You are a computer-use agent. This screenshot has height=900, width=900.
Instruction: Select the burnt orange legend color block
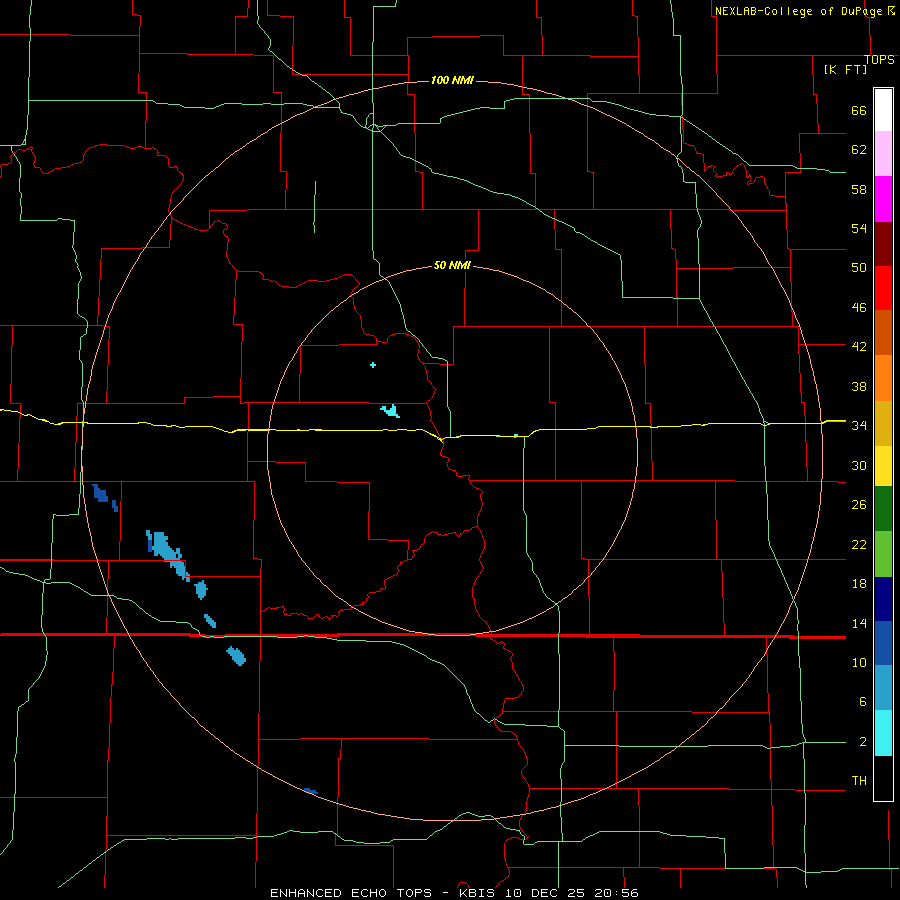click(x=883, y=332)
